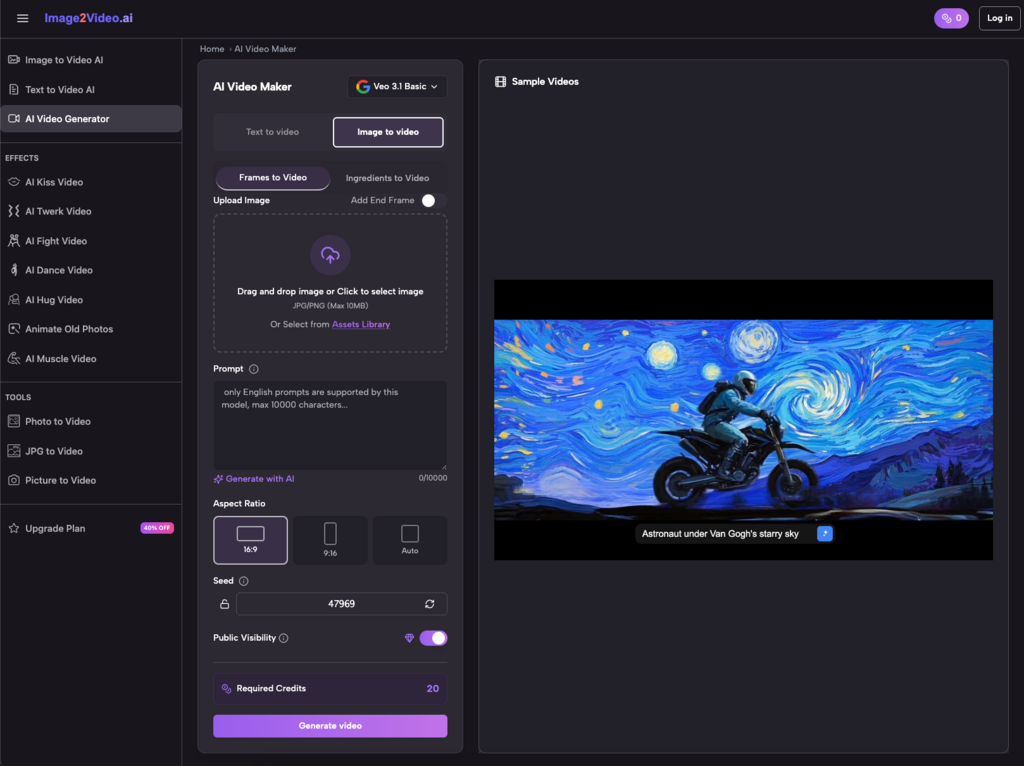Open the hamburger menu icon
The height and width of the screenshot is (766, 1024).
pyautogui.click(x=23, y=18)
